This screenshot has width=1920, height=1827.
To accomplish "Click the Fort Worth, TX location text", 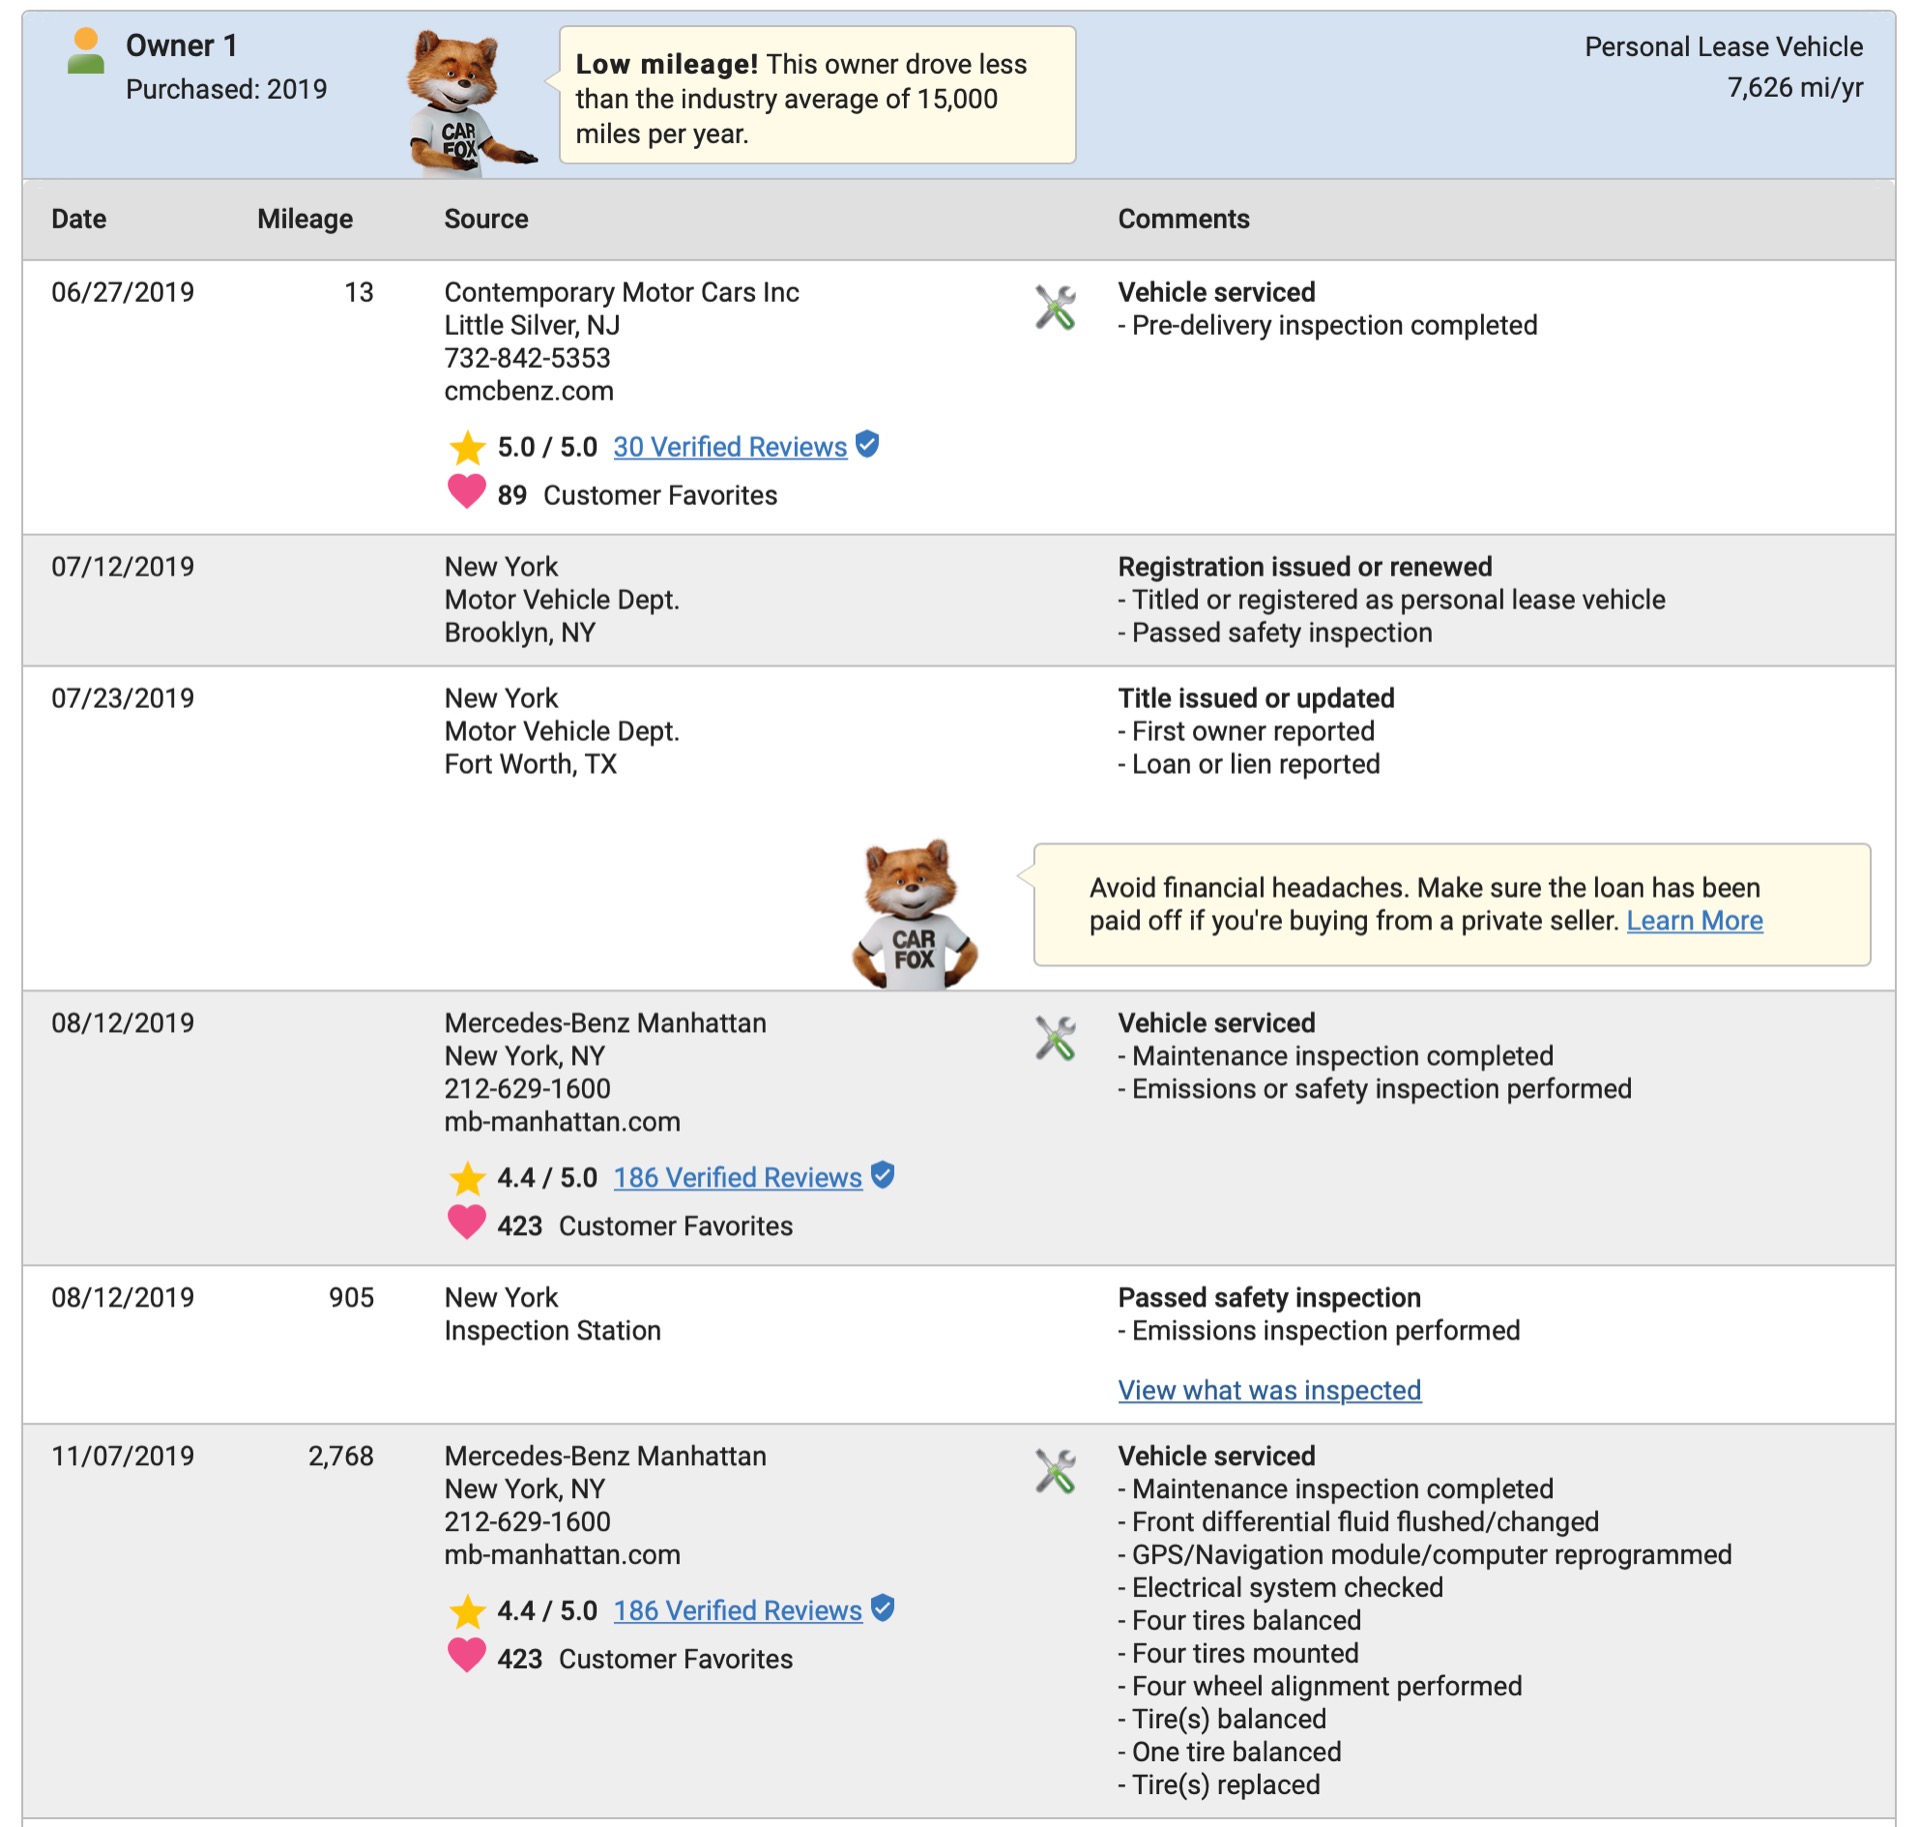I will click(531, 764).
